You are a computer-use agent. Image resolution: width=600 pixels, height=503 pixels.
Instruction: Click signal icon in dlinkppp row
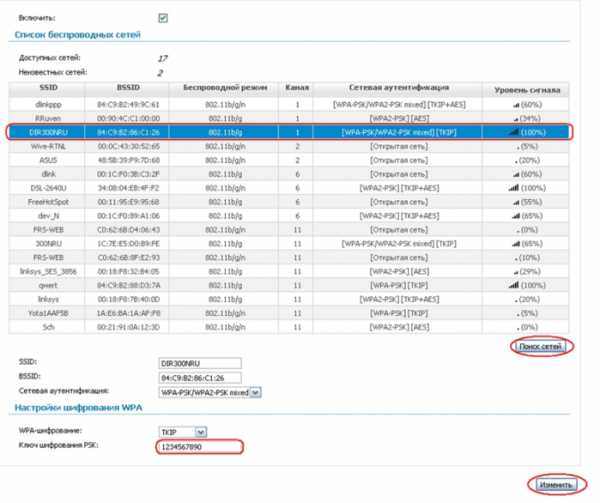pos(515,103)
